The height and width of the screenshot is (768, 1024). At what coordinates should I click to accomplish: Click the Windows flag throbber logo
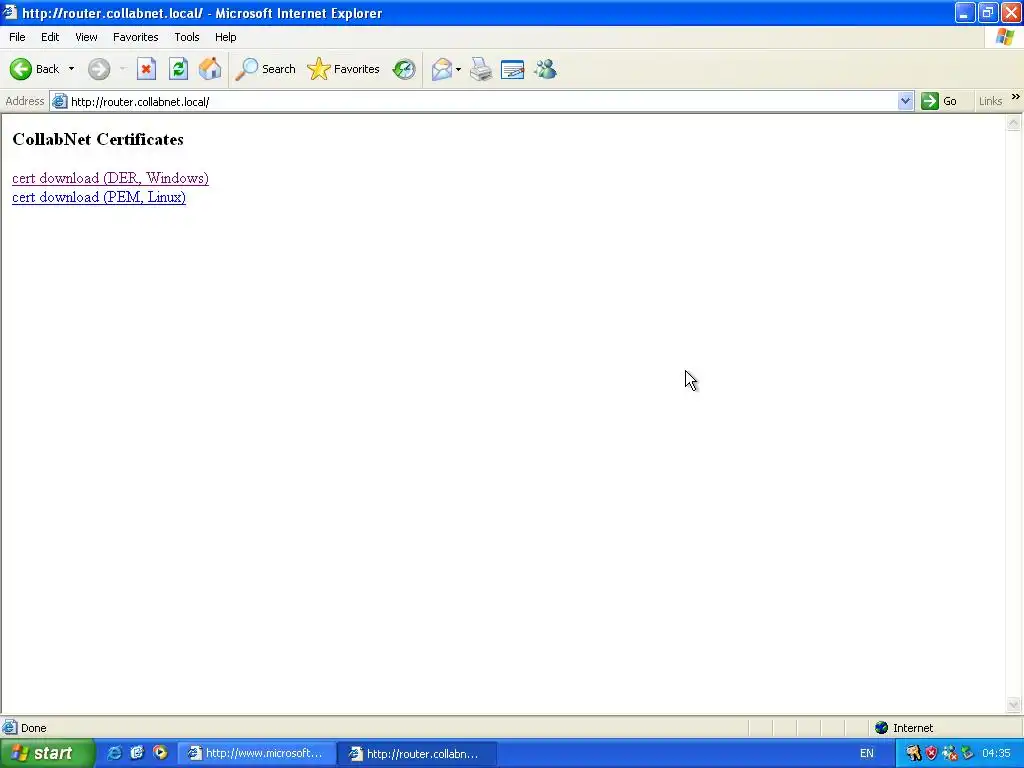(1004, 37)
